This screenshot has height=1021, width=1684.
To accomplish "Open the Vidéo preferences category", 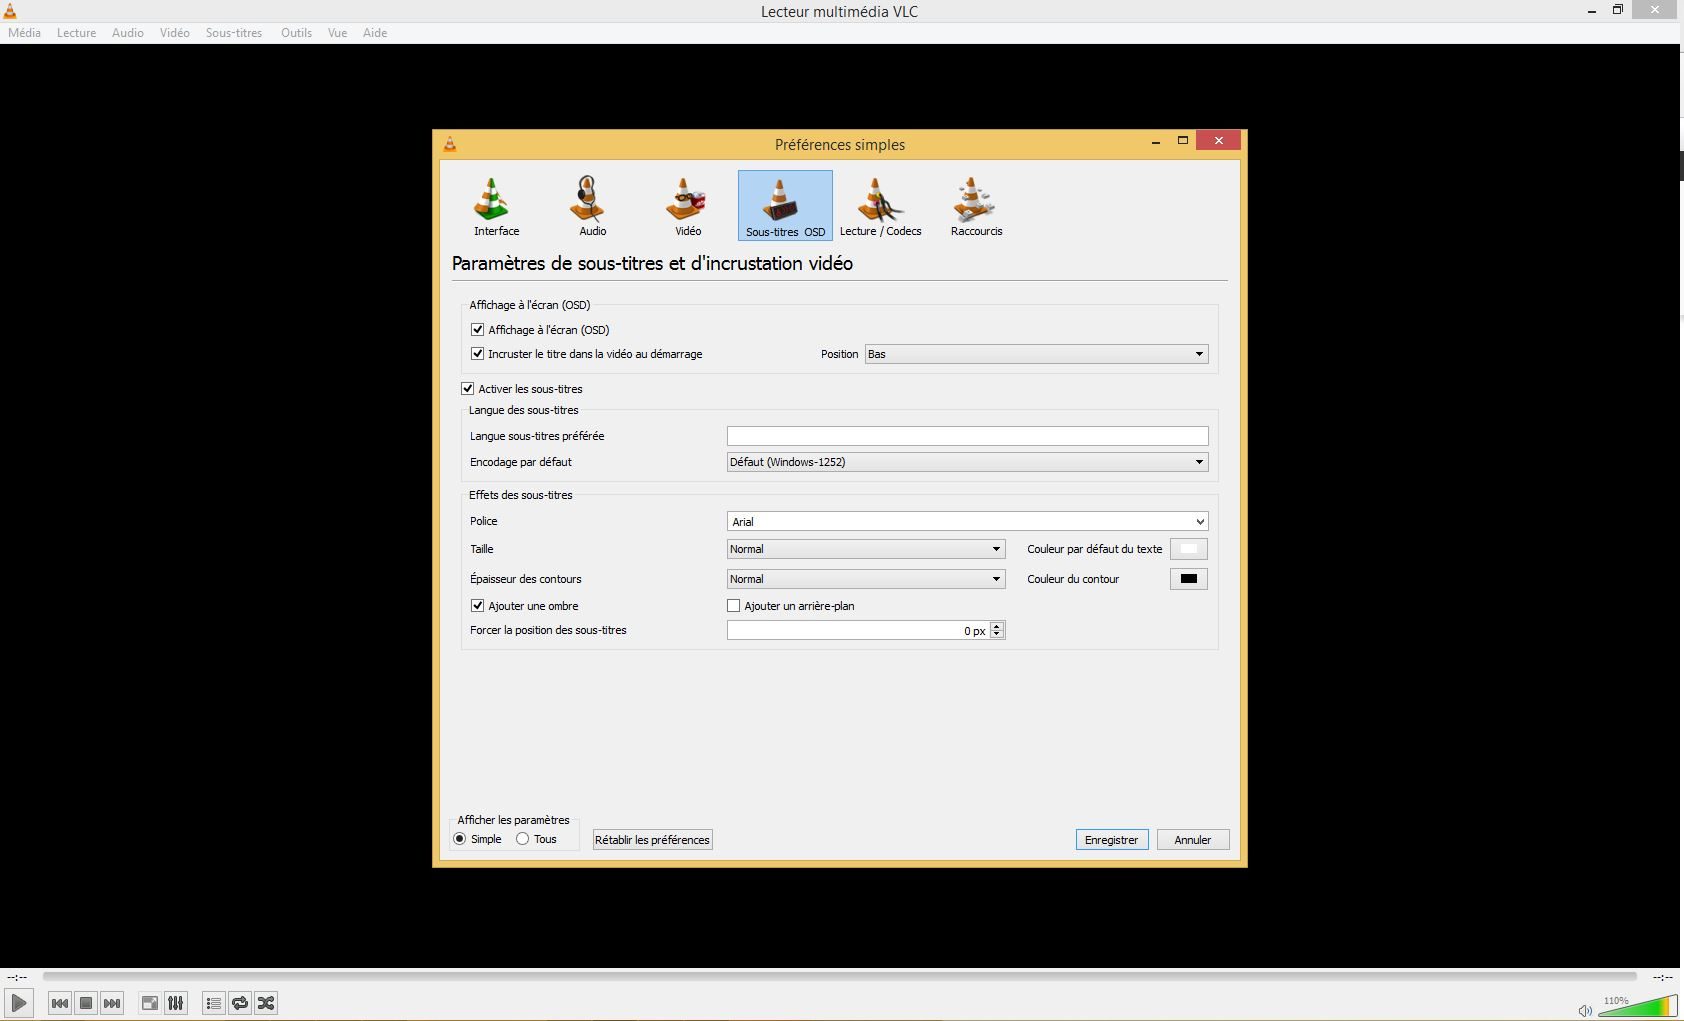I will (688, 206).
